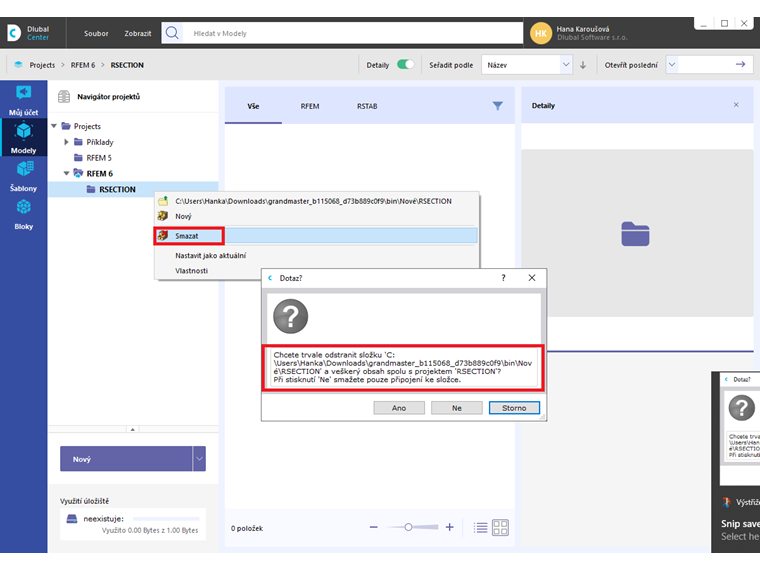Select Modely in the sidebar
The height and width of the screenshot is (570, 760).
23,138
